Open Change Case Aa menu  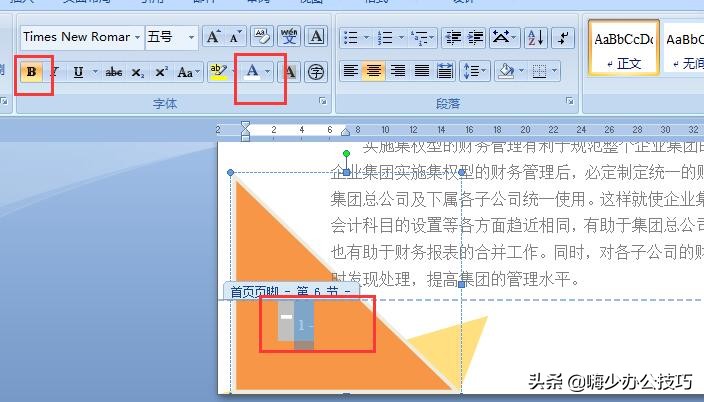[x=188, y=72]
